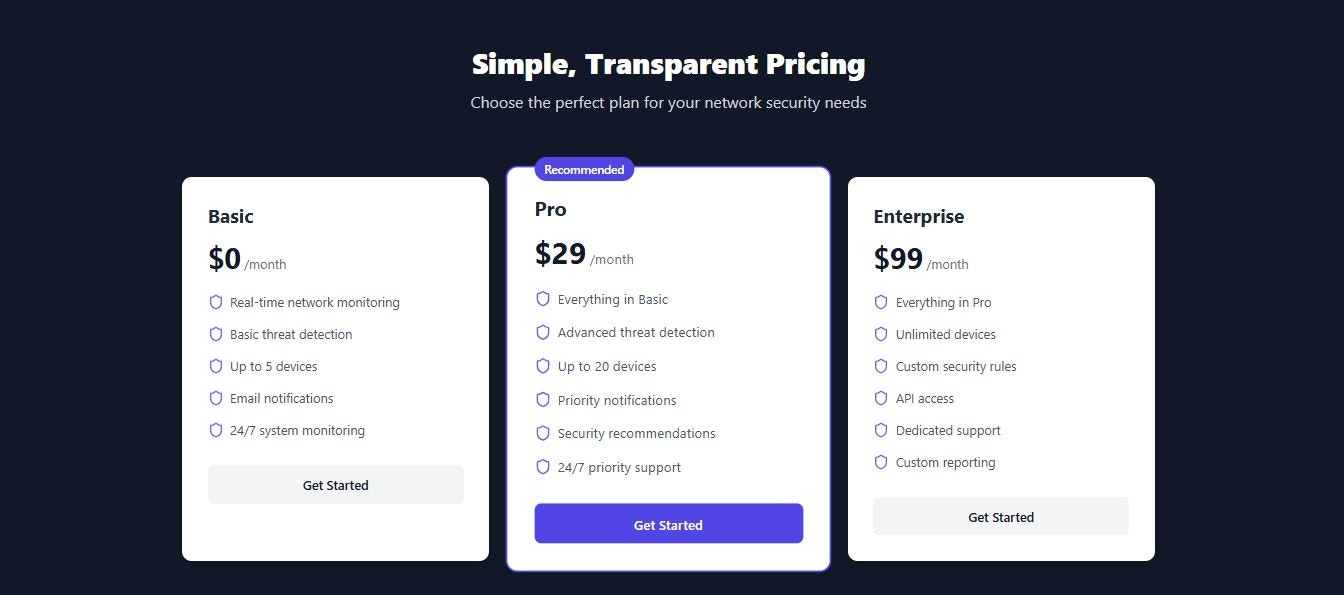Viewport: 1344px width, 595px height.
Task: Select the shield icon by Email notifications
Action: pos(215,398)
